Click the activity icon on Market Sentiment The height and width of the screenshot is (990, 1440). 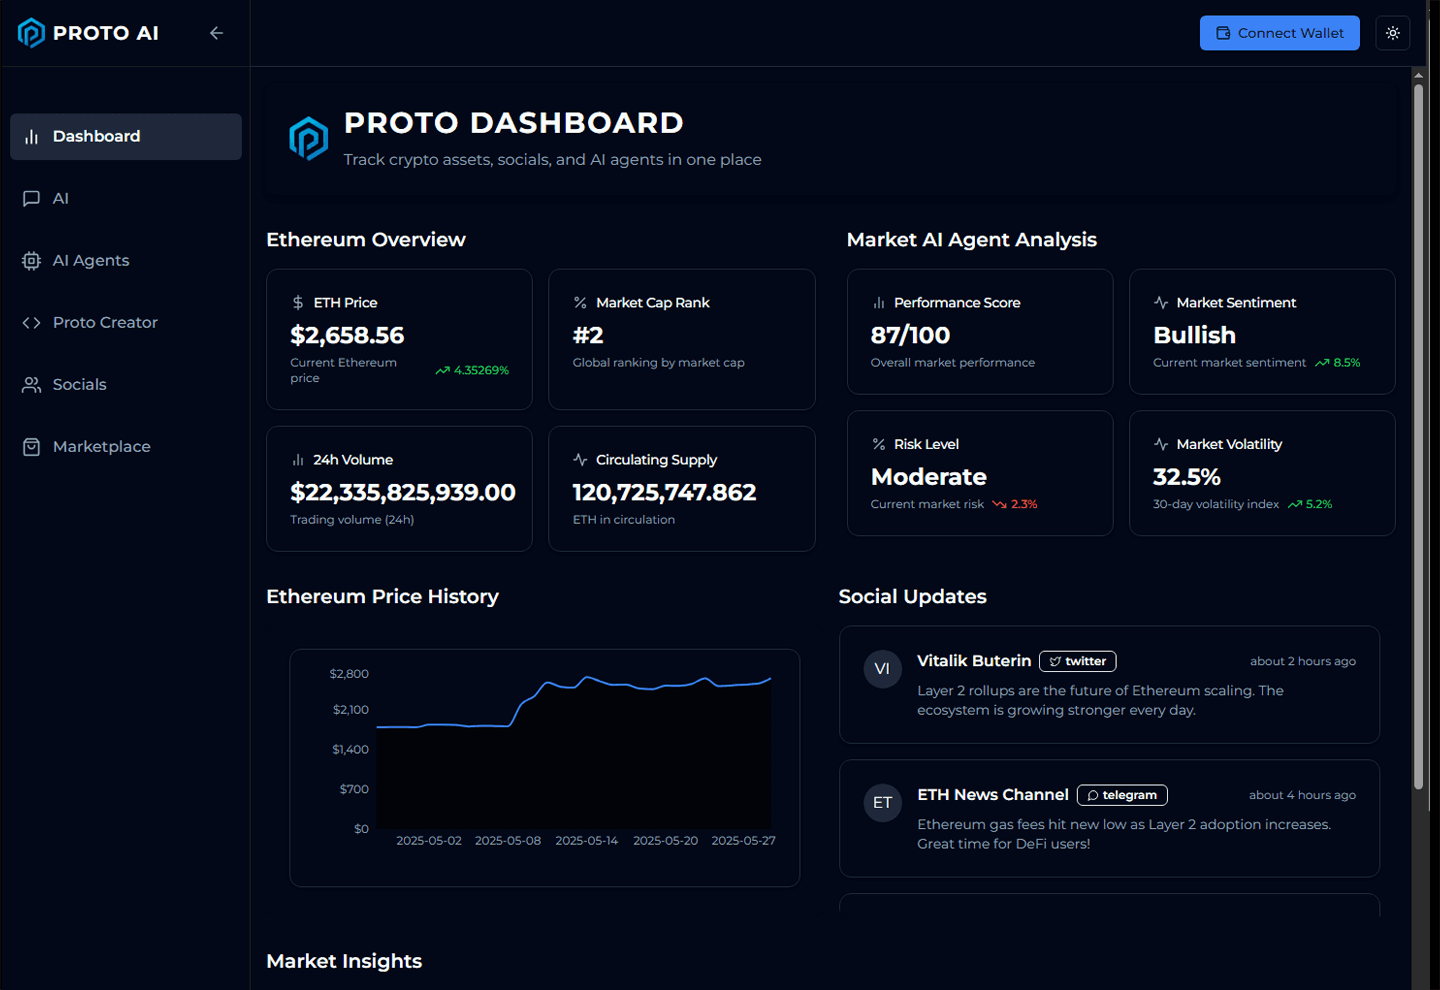click(x=1160, y=302)
